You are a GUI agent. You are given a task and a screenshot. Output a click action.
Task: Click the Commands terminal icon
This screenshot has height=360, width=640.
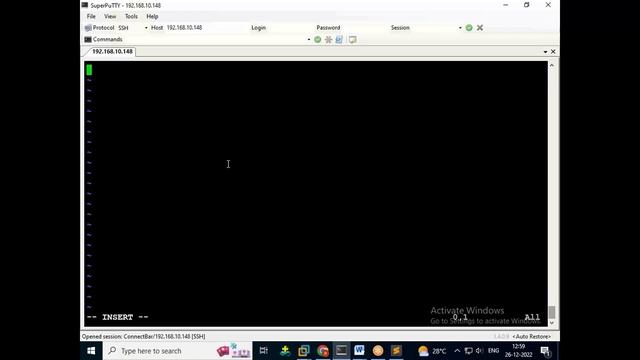[88, 40]
